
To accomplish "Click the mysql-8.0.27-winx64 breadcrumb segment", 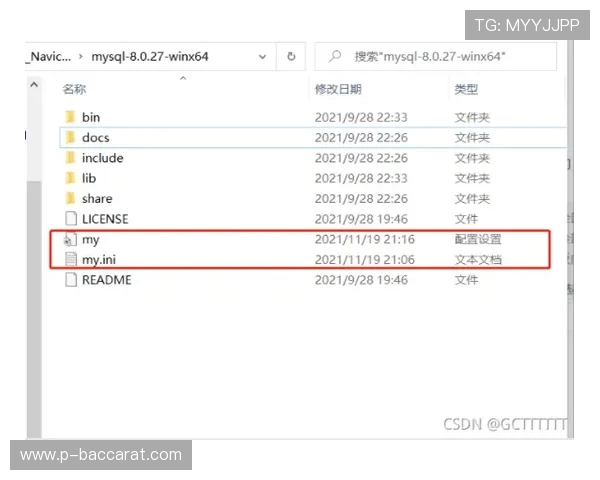I will (150, 57).
